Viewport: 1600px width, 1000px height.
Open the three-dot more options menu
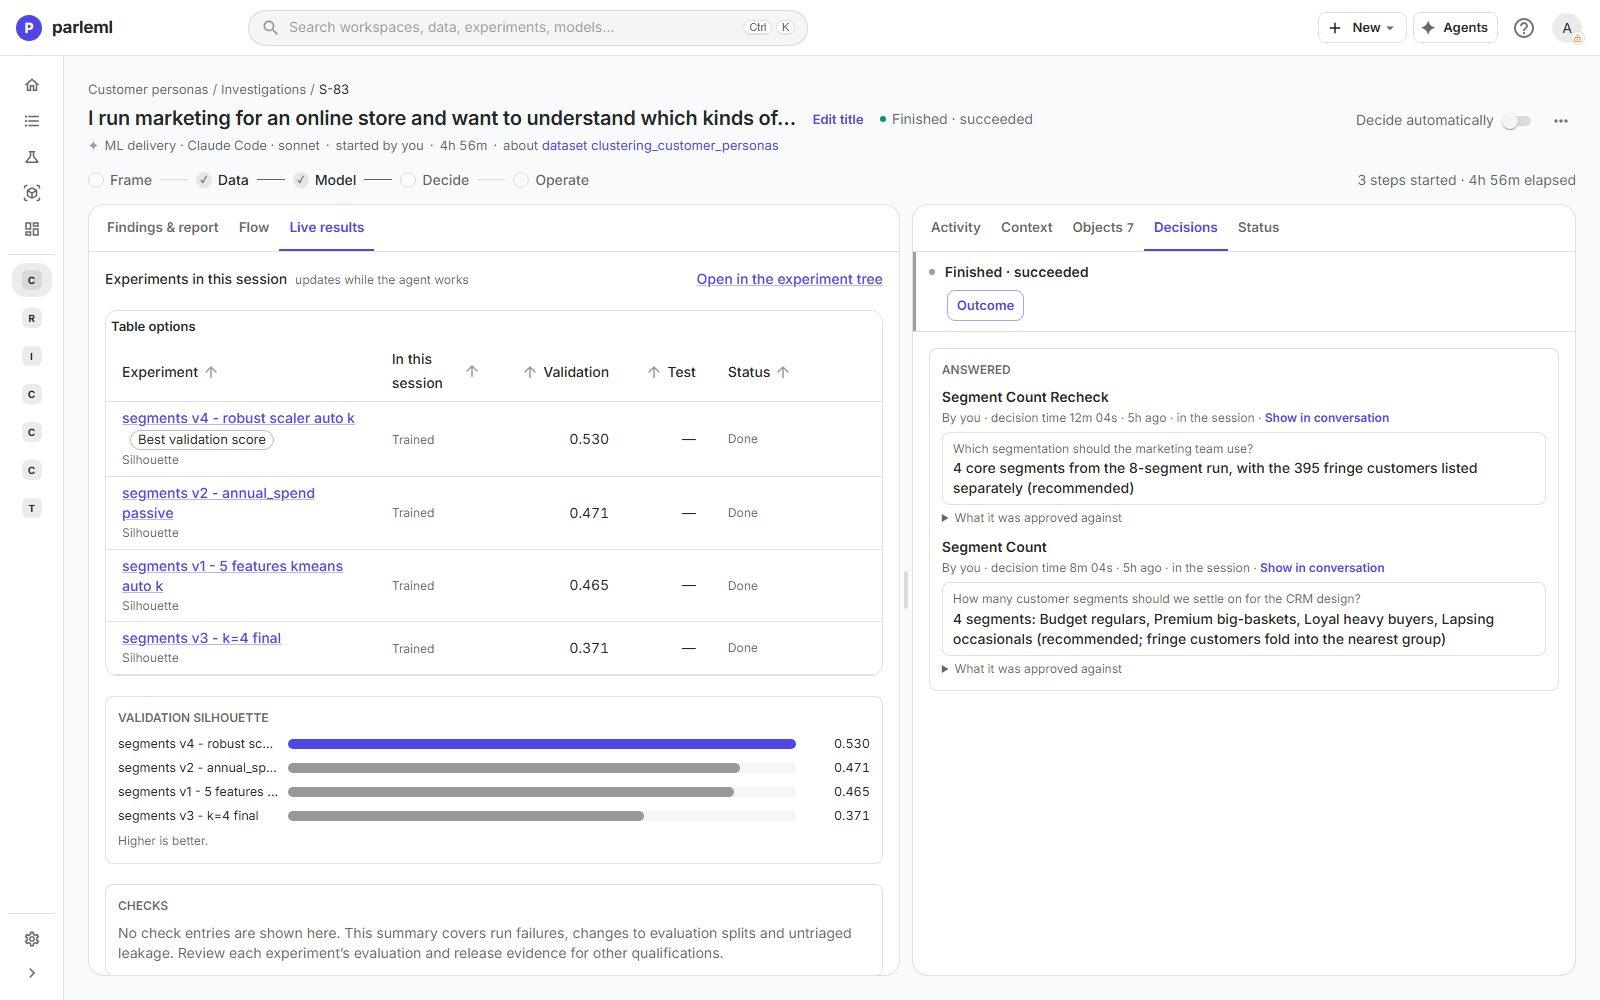(x=1561, y=121)
